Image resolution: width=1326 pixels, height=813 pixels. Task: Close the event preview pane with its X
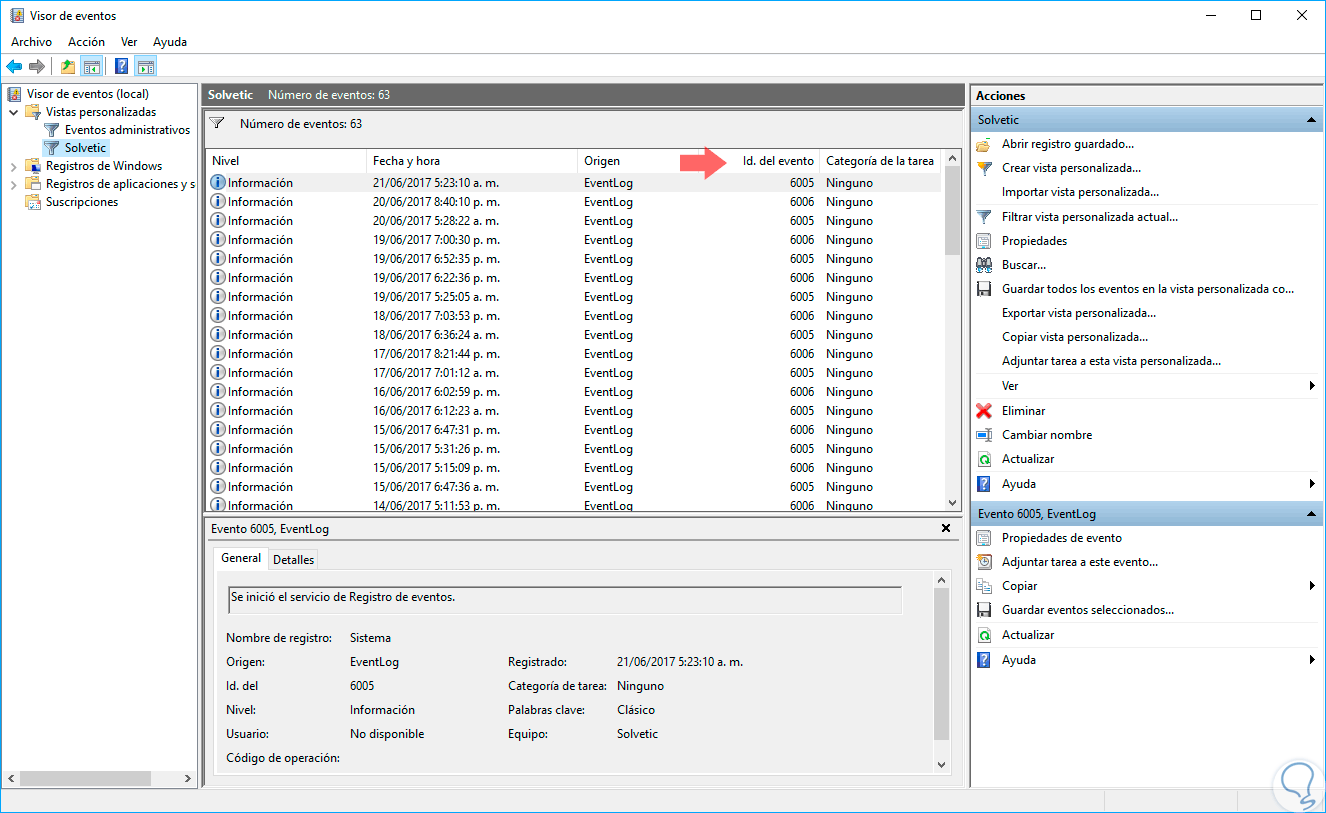click(x=946, y=527)
